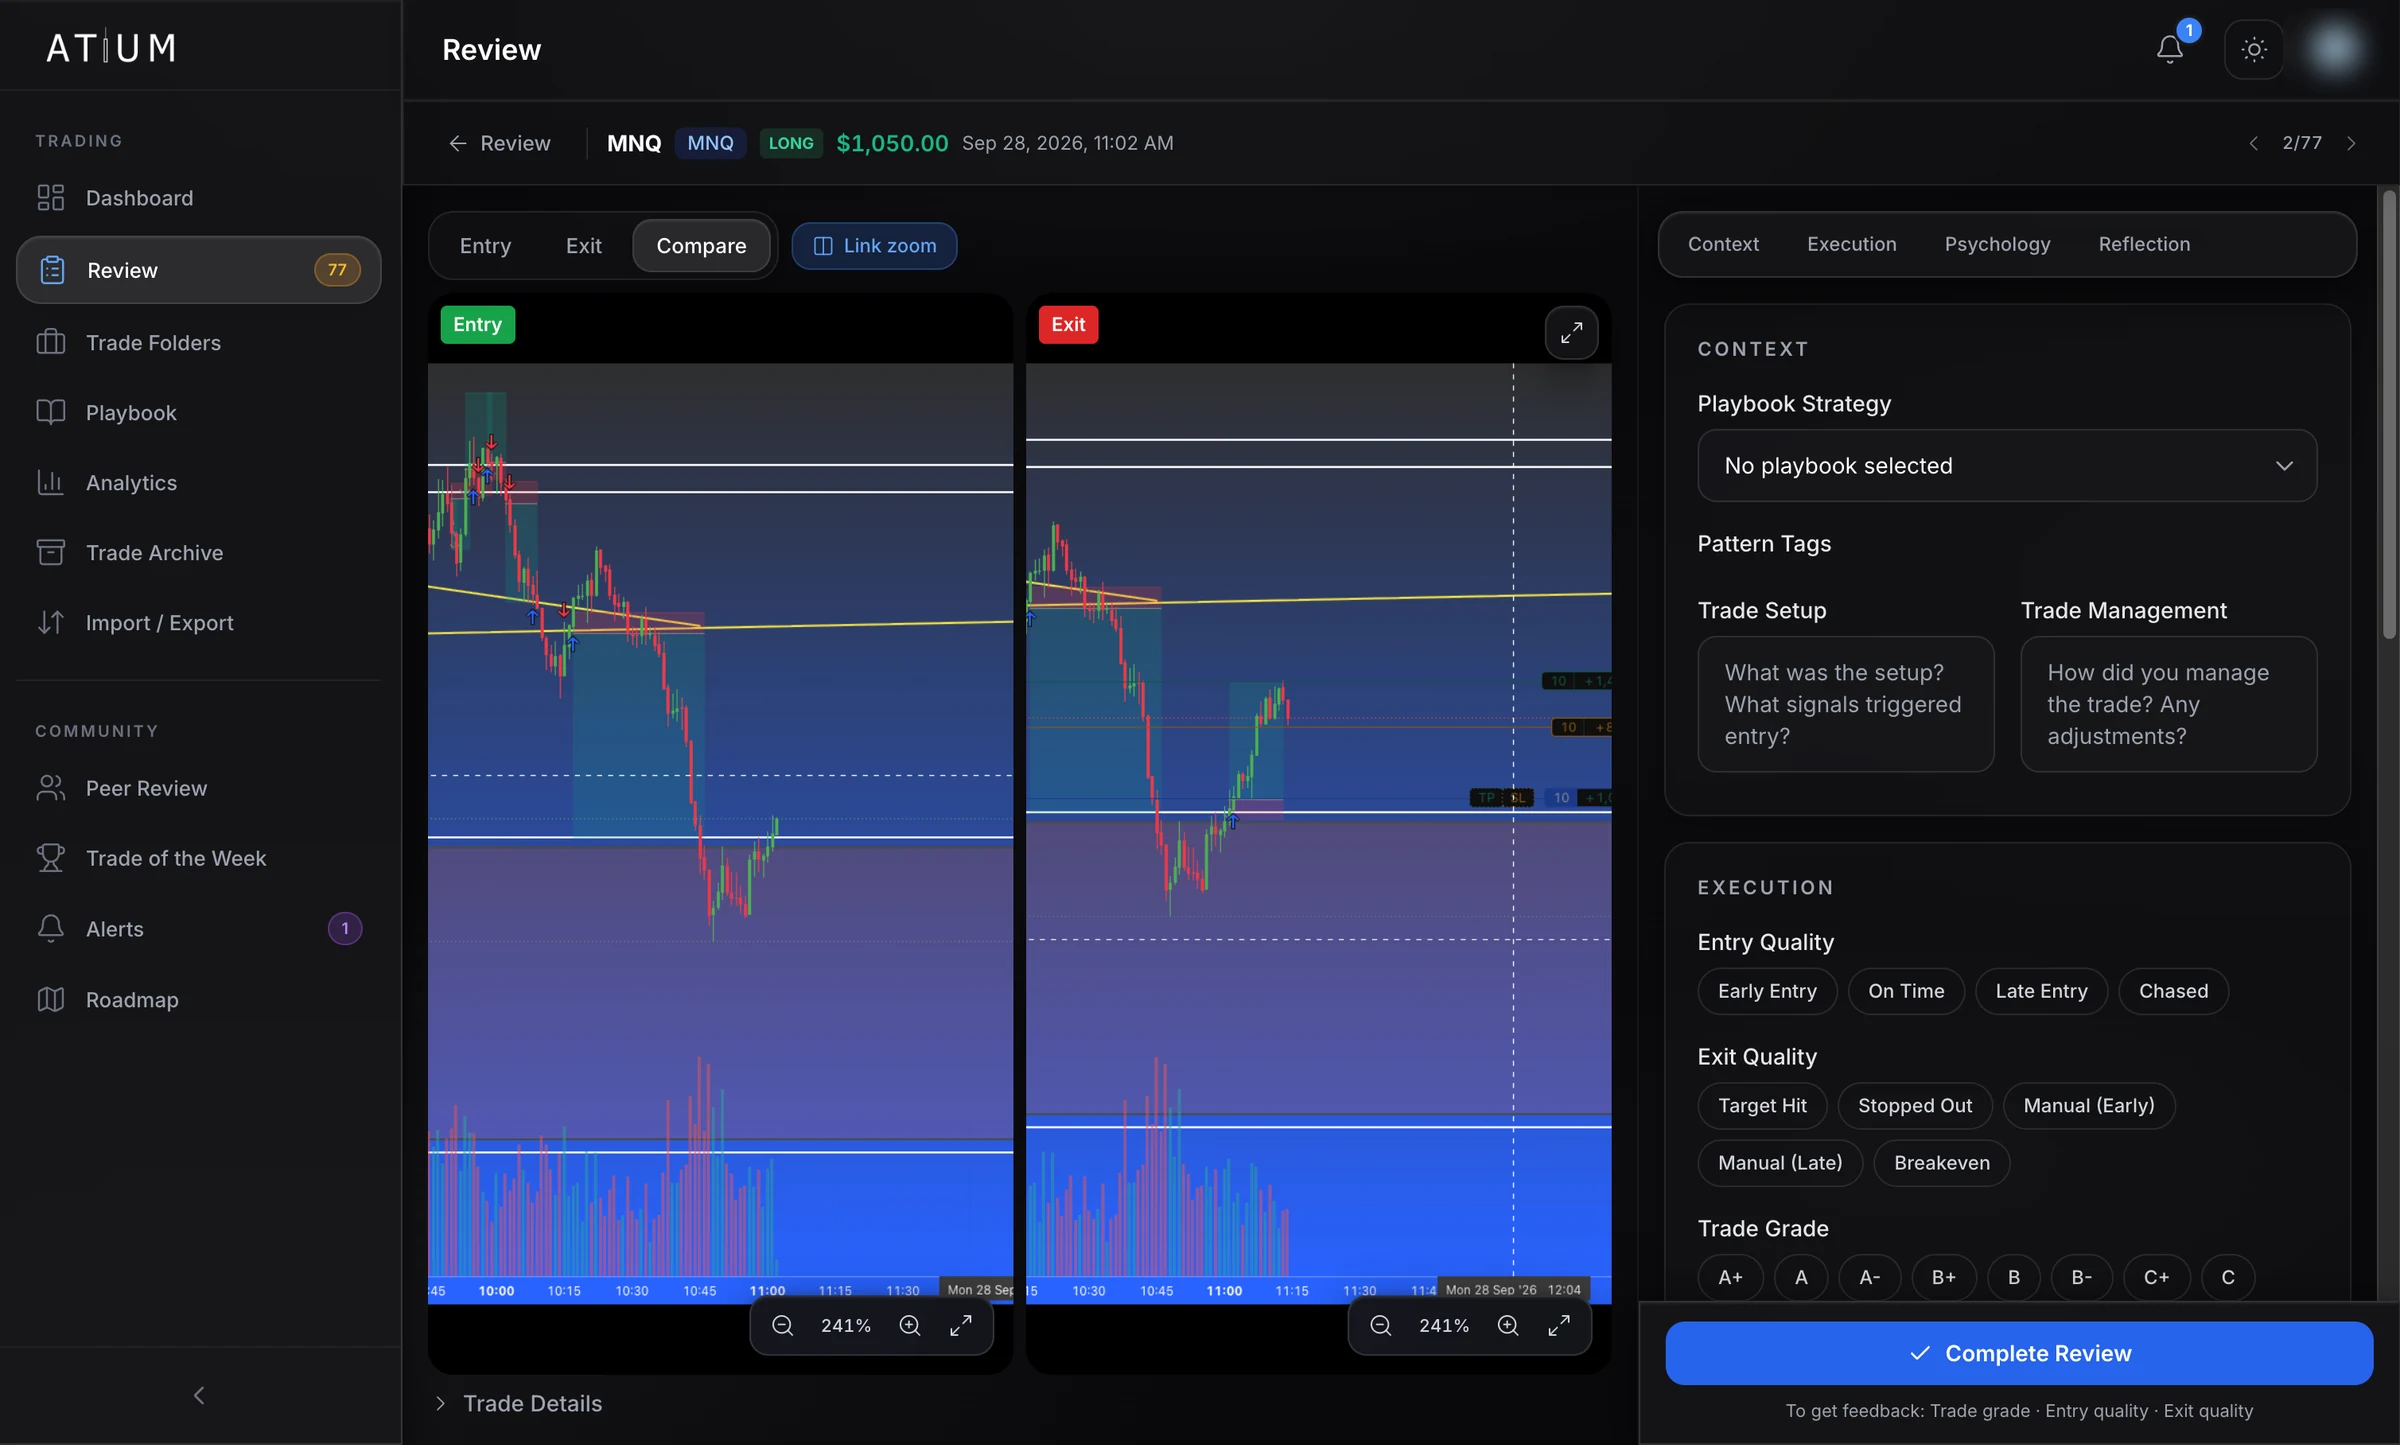Viewport: 2400px width, 1445px height.
Task: Click Complete Review button
Action: click(2019, 1353)
